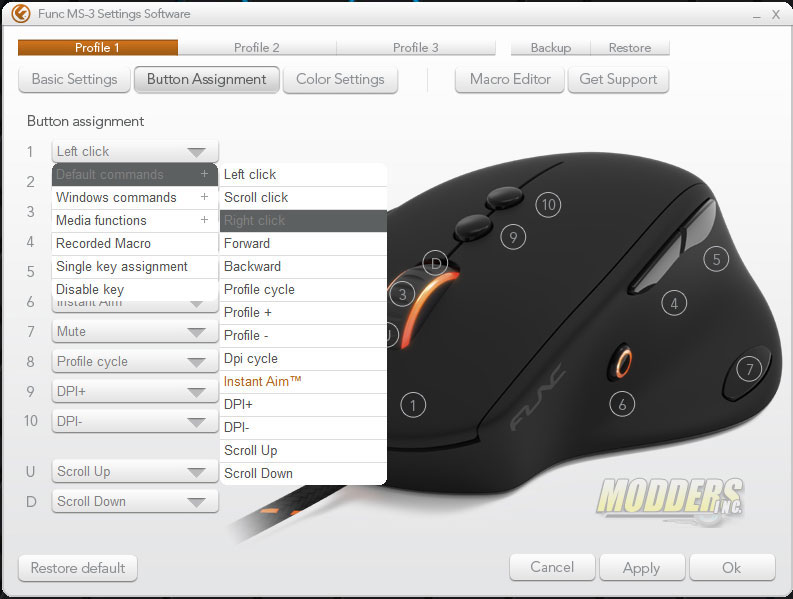The width and height of the screenshot is (793, 599).
Task: Click the Func logo icon in title bar
Action: tap(21, 13)
